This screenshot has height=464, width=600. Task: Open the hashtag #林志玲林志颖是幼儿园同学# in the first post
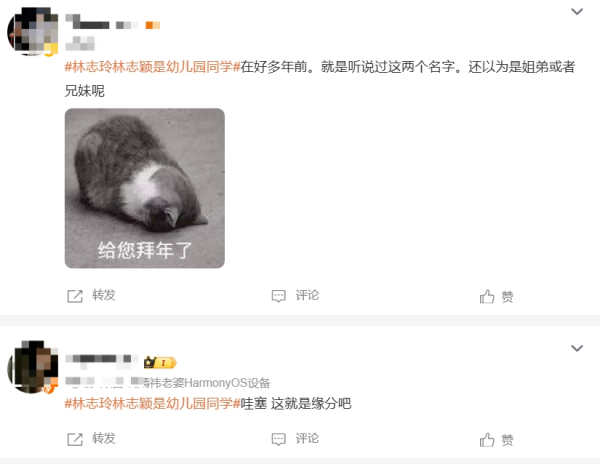152,67
